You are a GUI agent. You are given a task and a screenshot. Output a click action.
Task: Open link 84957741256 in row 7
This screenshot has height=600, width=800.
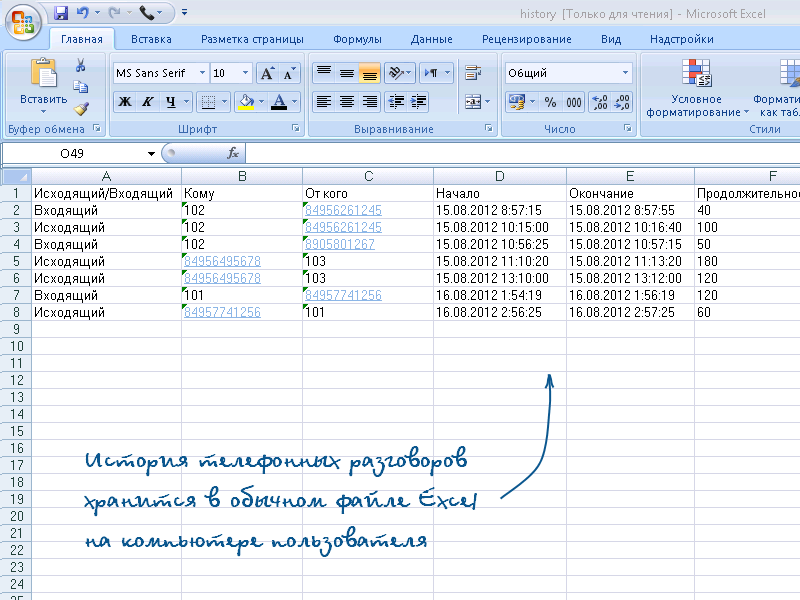click(x=343, y=295)
